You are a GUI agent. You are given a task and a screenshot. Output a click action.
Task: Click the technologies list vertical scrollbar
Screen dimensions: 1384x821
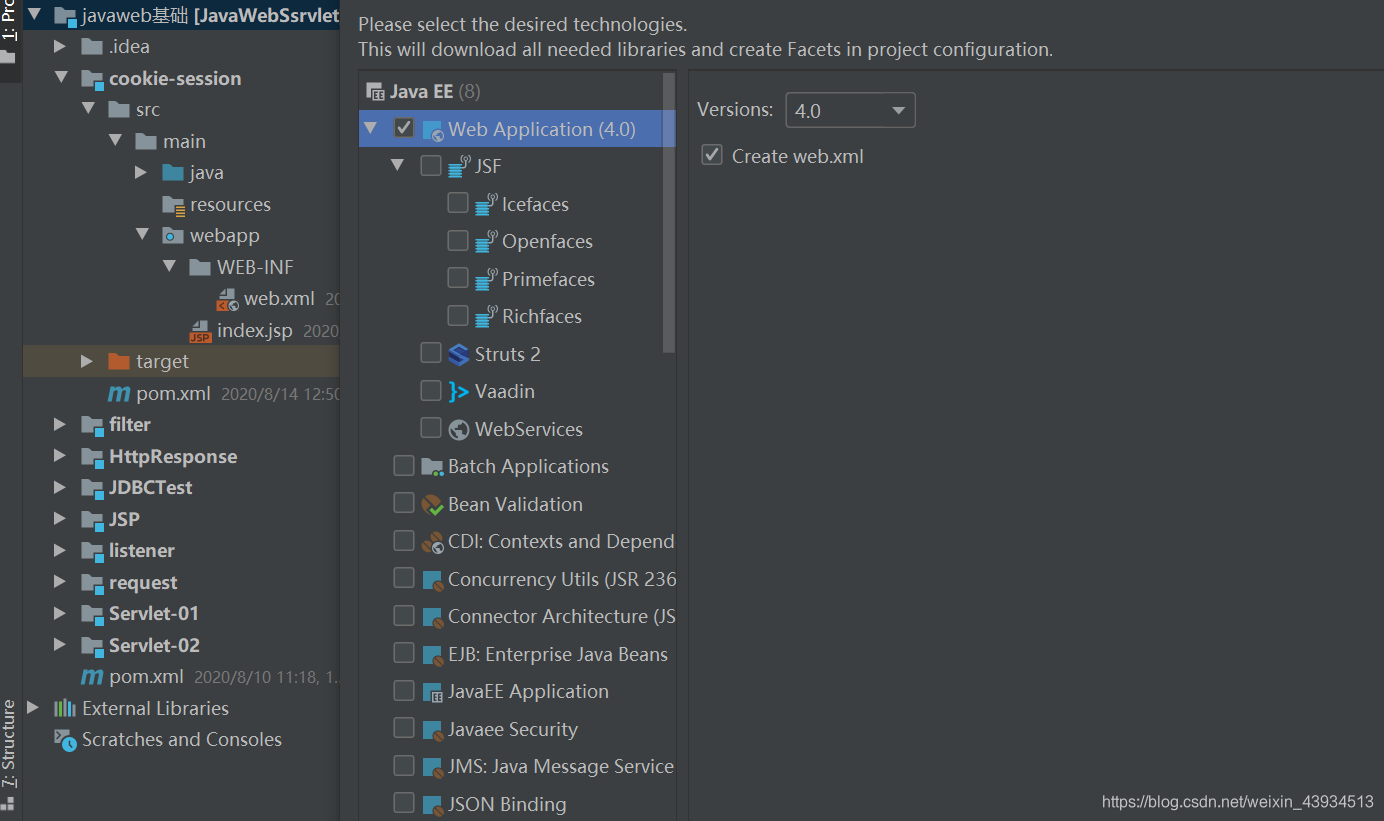[669, 212]
